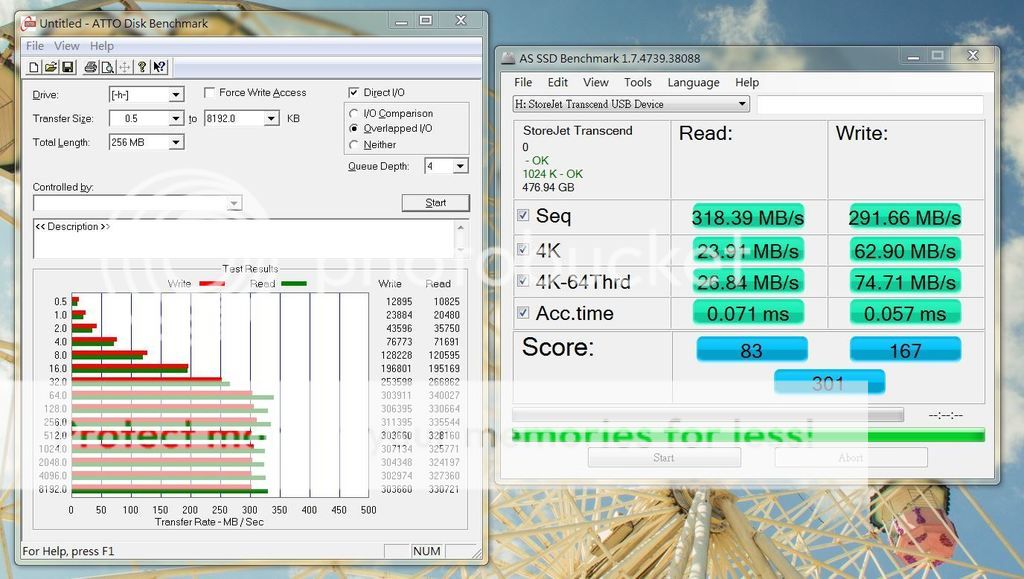Click the New document icon in ATTO toolbar
Image resolution: width=1024 pixels, height=579 pixels.
tap(34, 67)
